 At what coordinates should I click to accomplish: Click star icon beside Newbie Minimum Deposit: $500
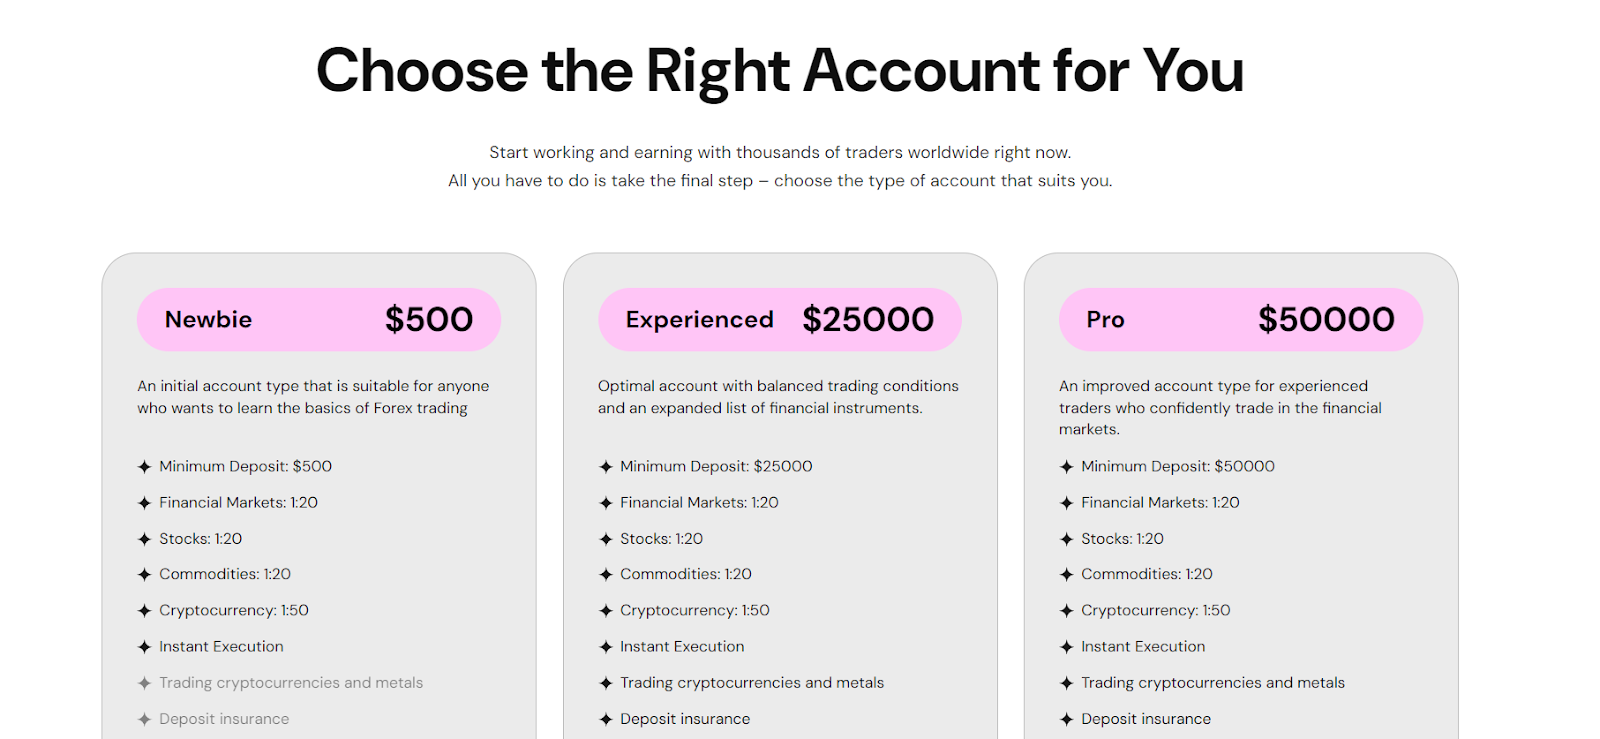tap(144, 467)
